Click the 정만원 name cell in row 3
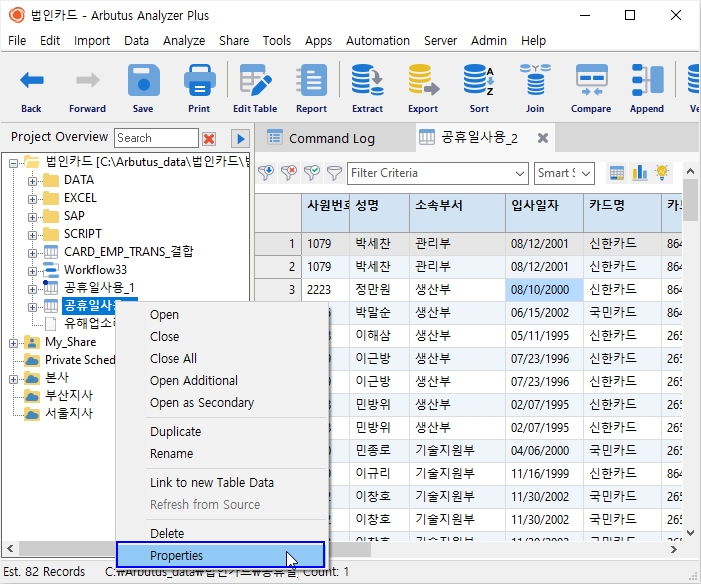The width and height of the screenshot is (701, 584). pos(379,290)
